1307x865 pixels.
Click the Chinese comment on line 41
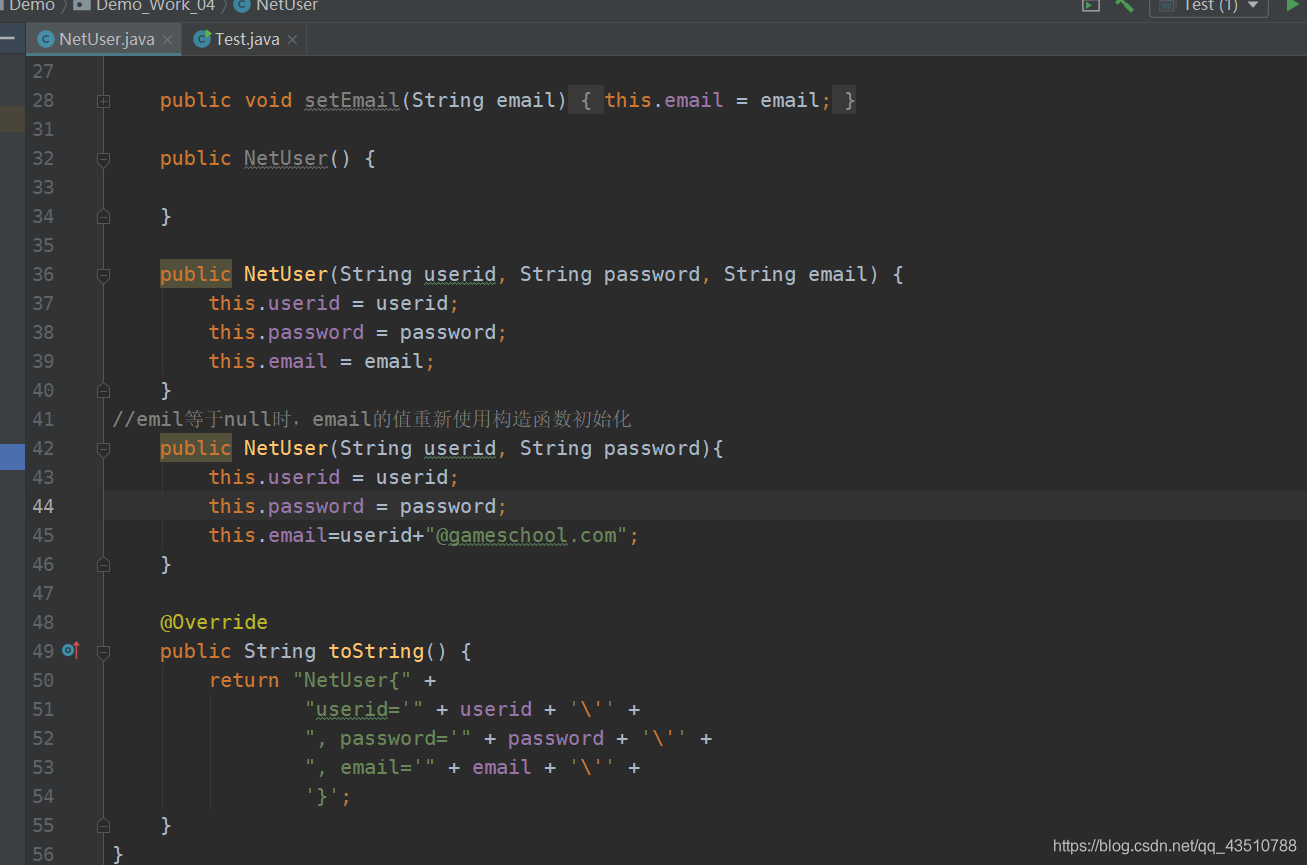(x=372, y=419)
